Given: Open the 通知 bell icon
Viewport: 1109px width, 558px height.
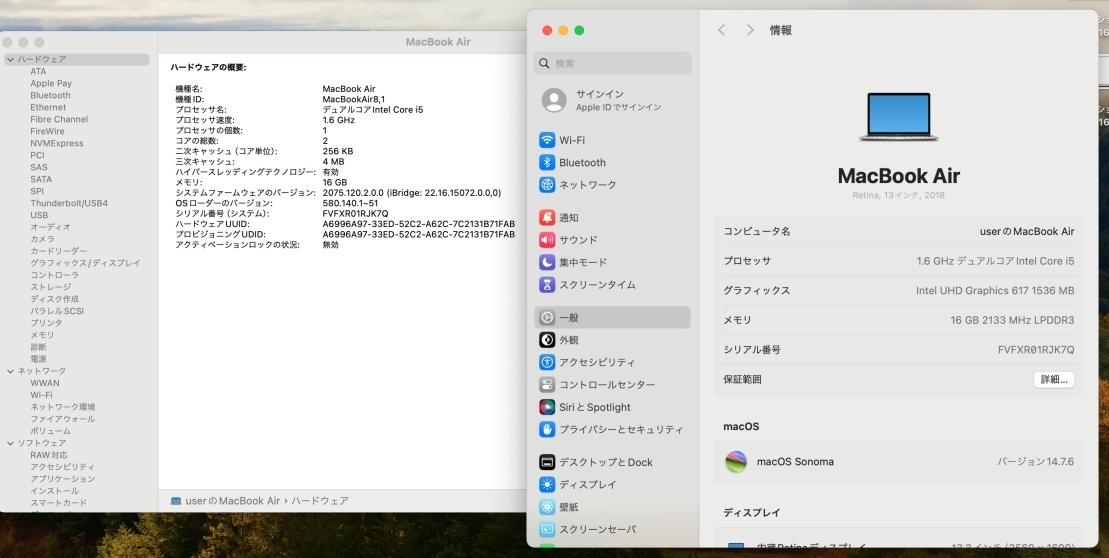Looking at the screenshot, I should tap(547, 218).
